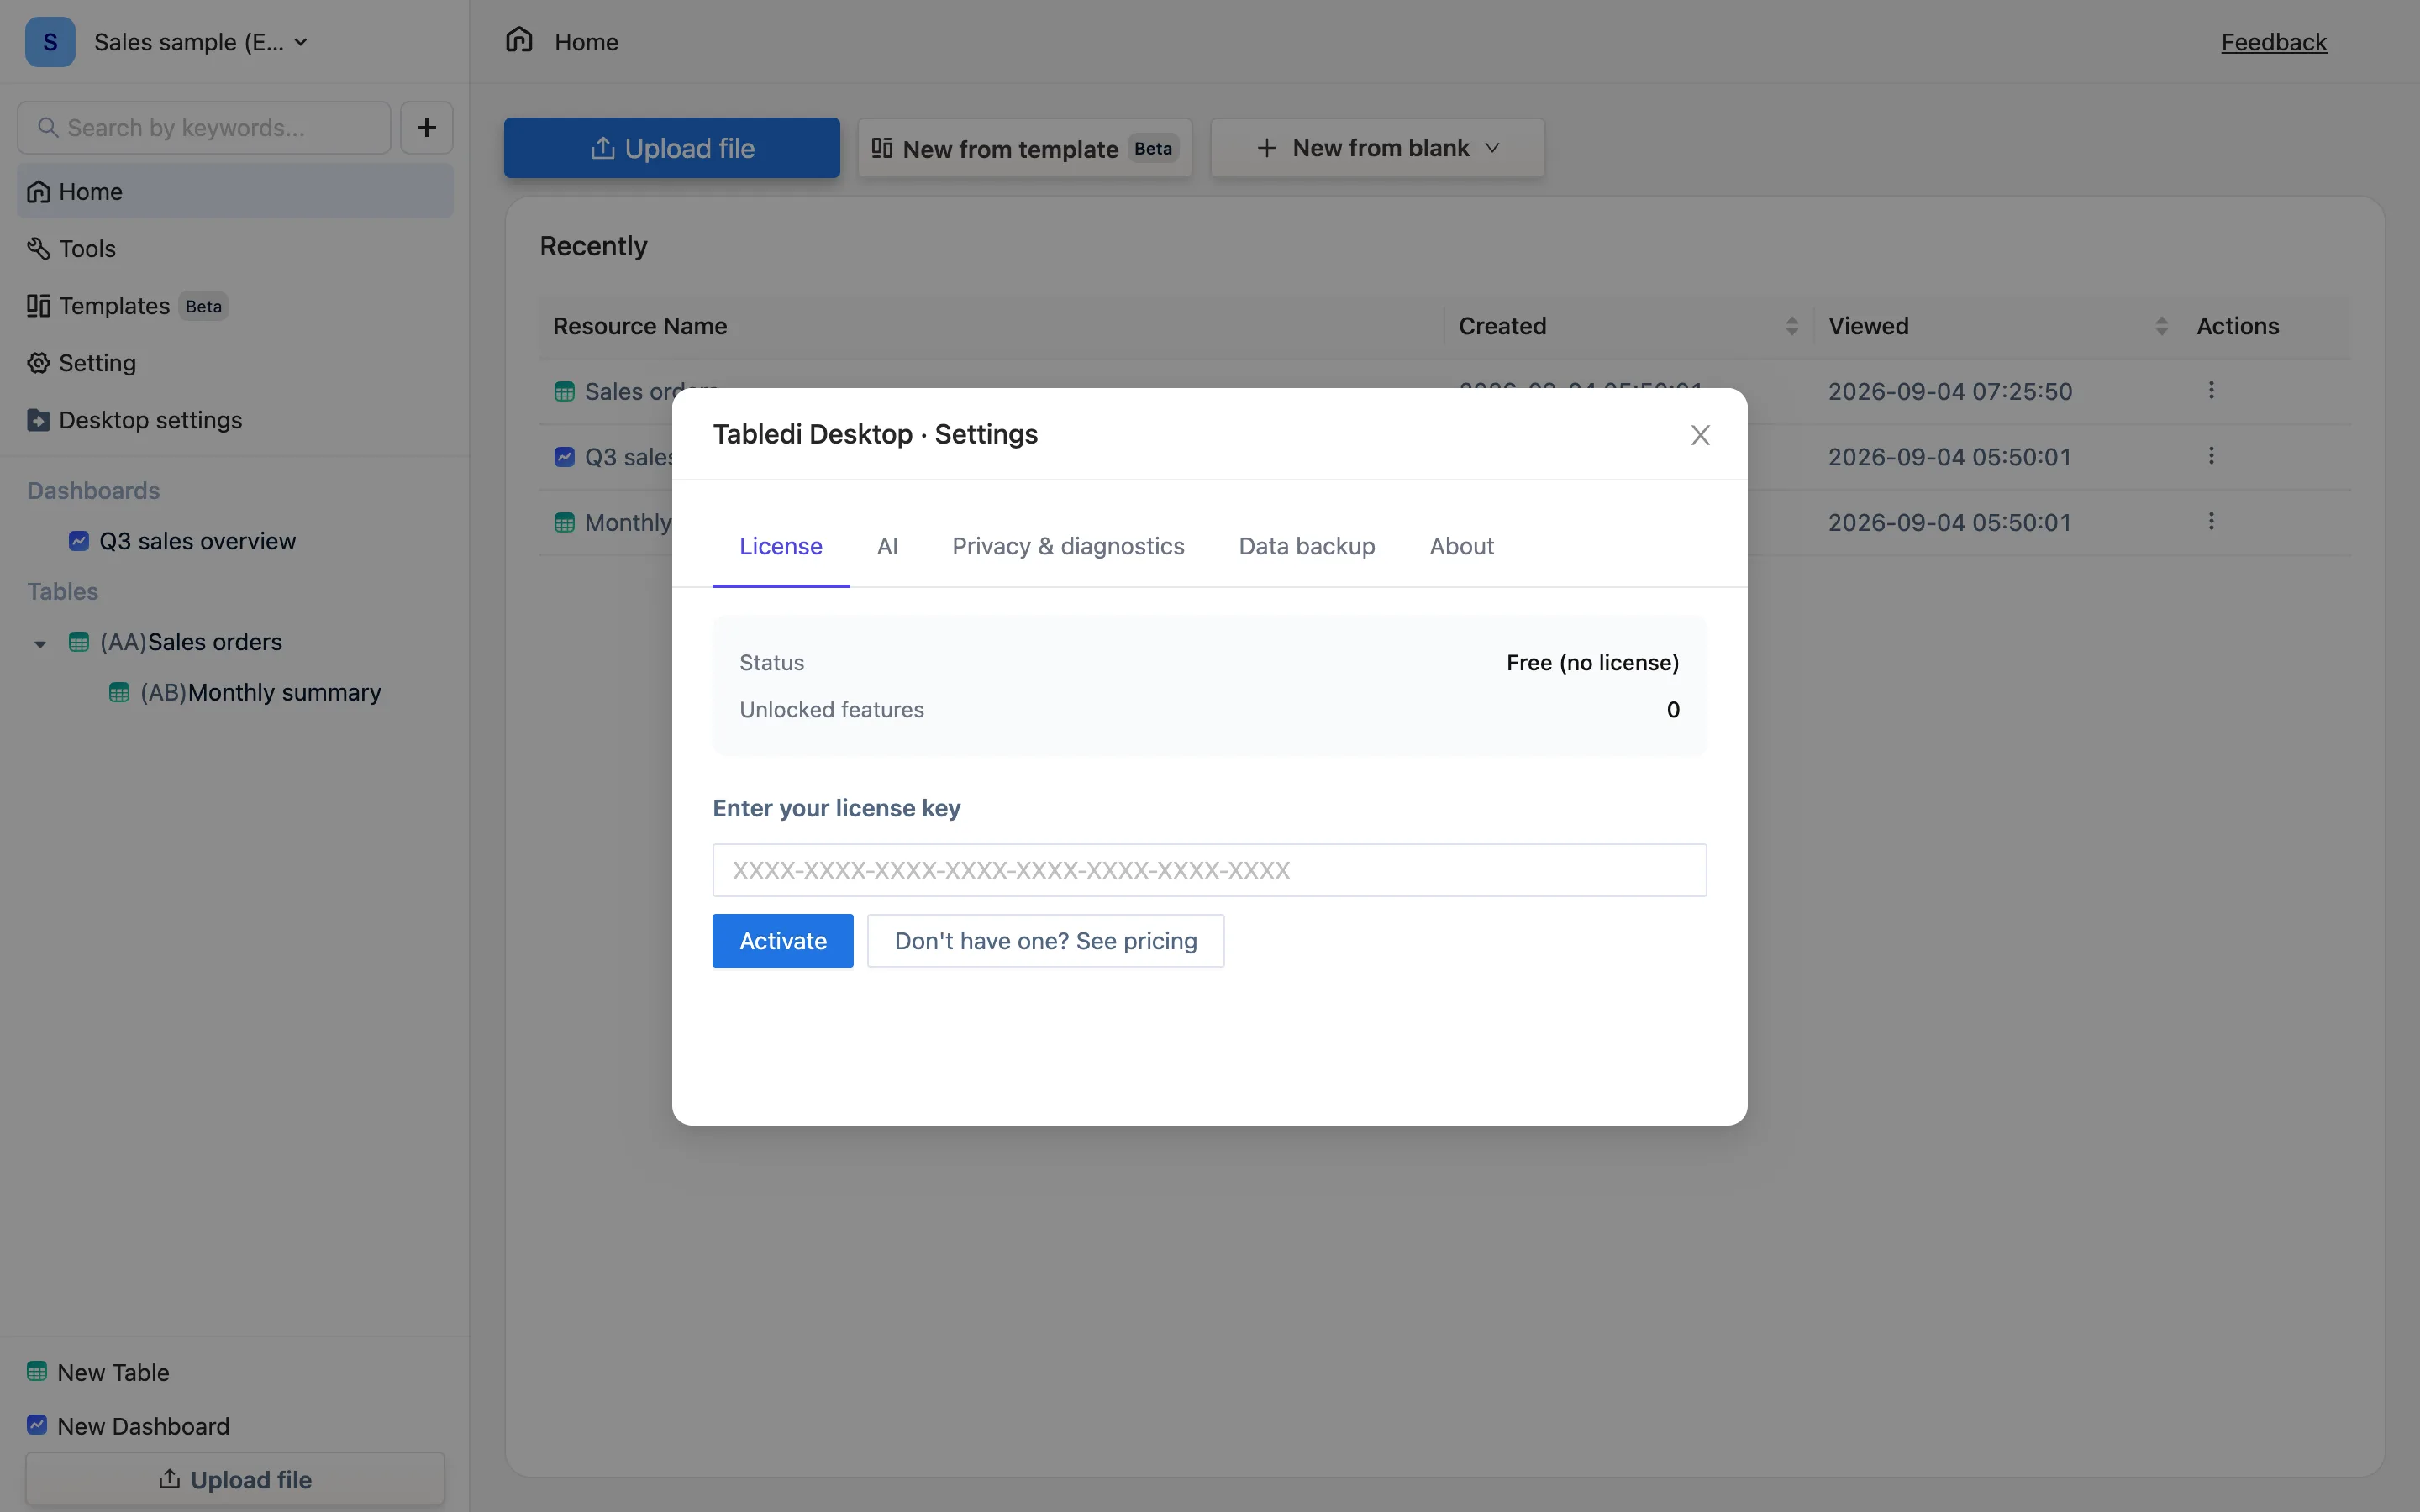The height and width of the screenshot is (1512, 2420).
Task: Click the Q3 sales overview chart icon
Action: point(79,541)
